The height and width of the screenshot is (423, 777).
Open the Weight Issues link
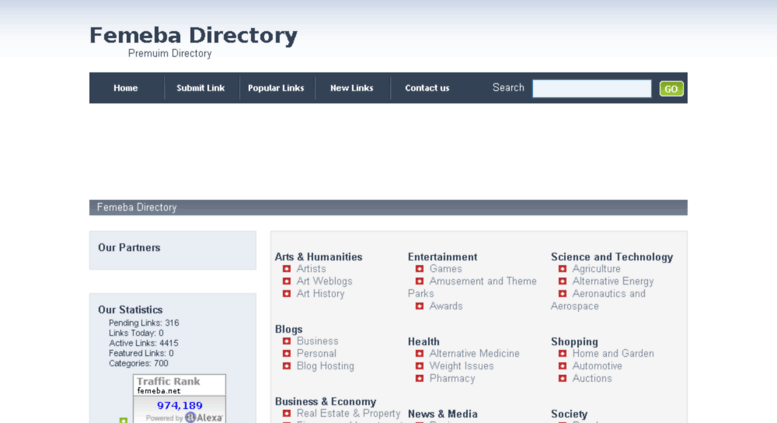click(x=461, y=366)
